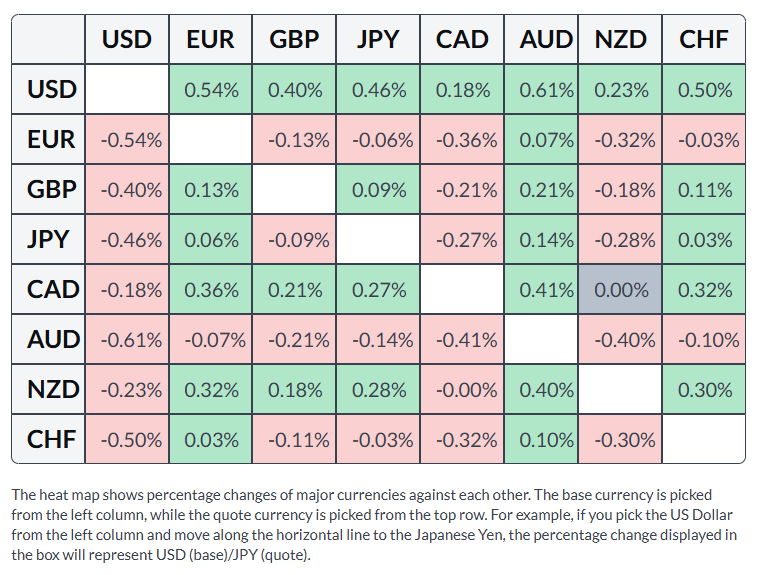Click the CHF/USD cell showing -0.50%
Screen dimensions: 757x575
pos(127,439)
